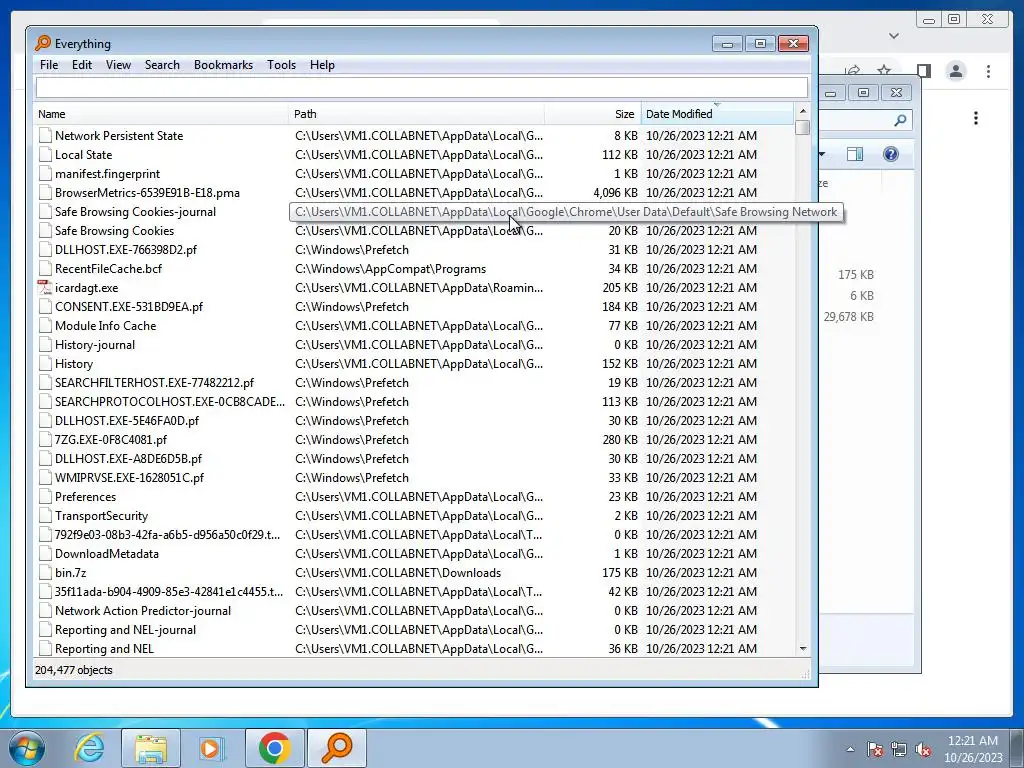
Task: Click the Explorer search magnifier icon
Action: [901, 120]
